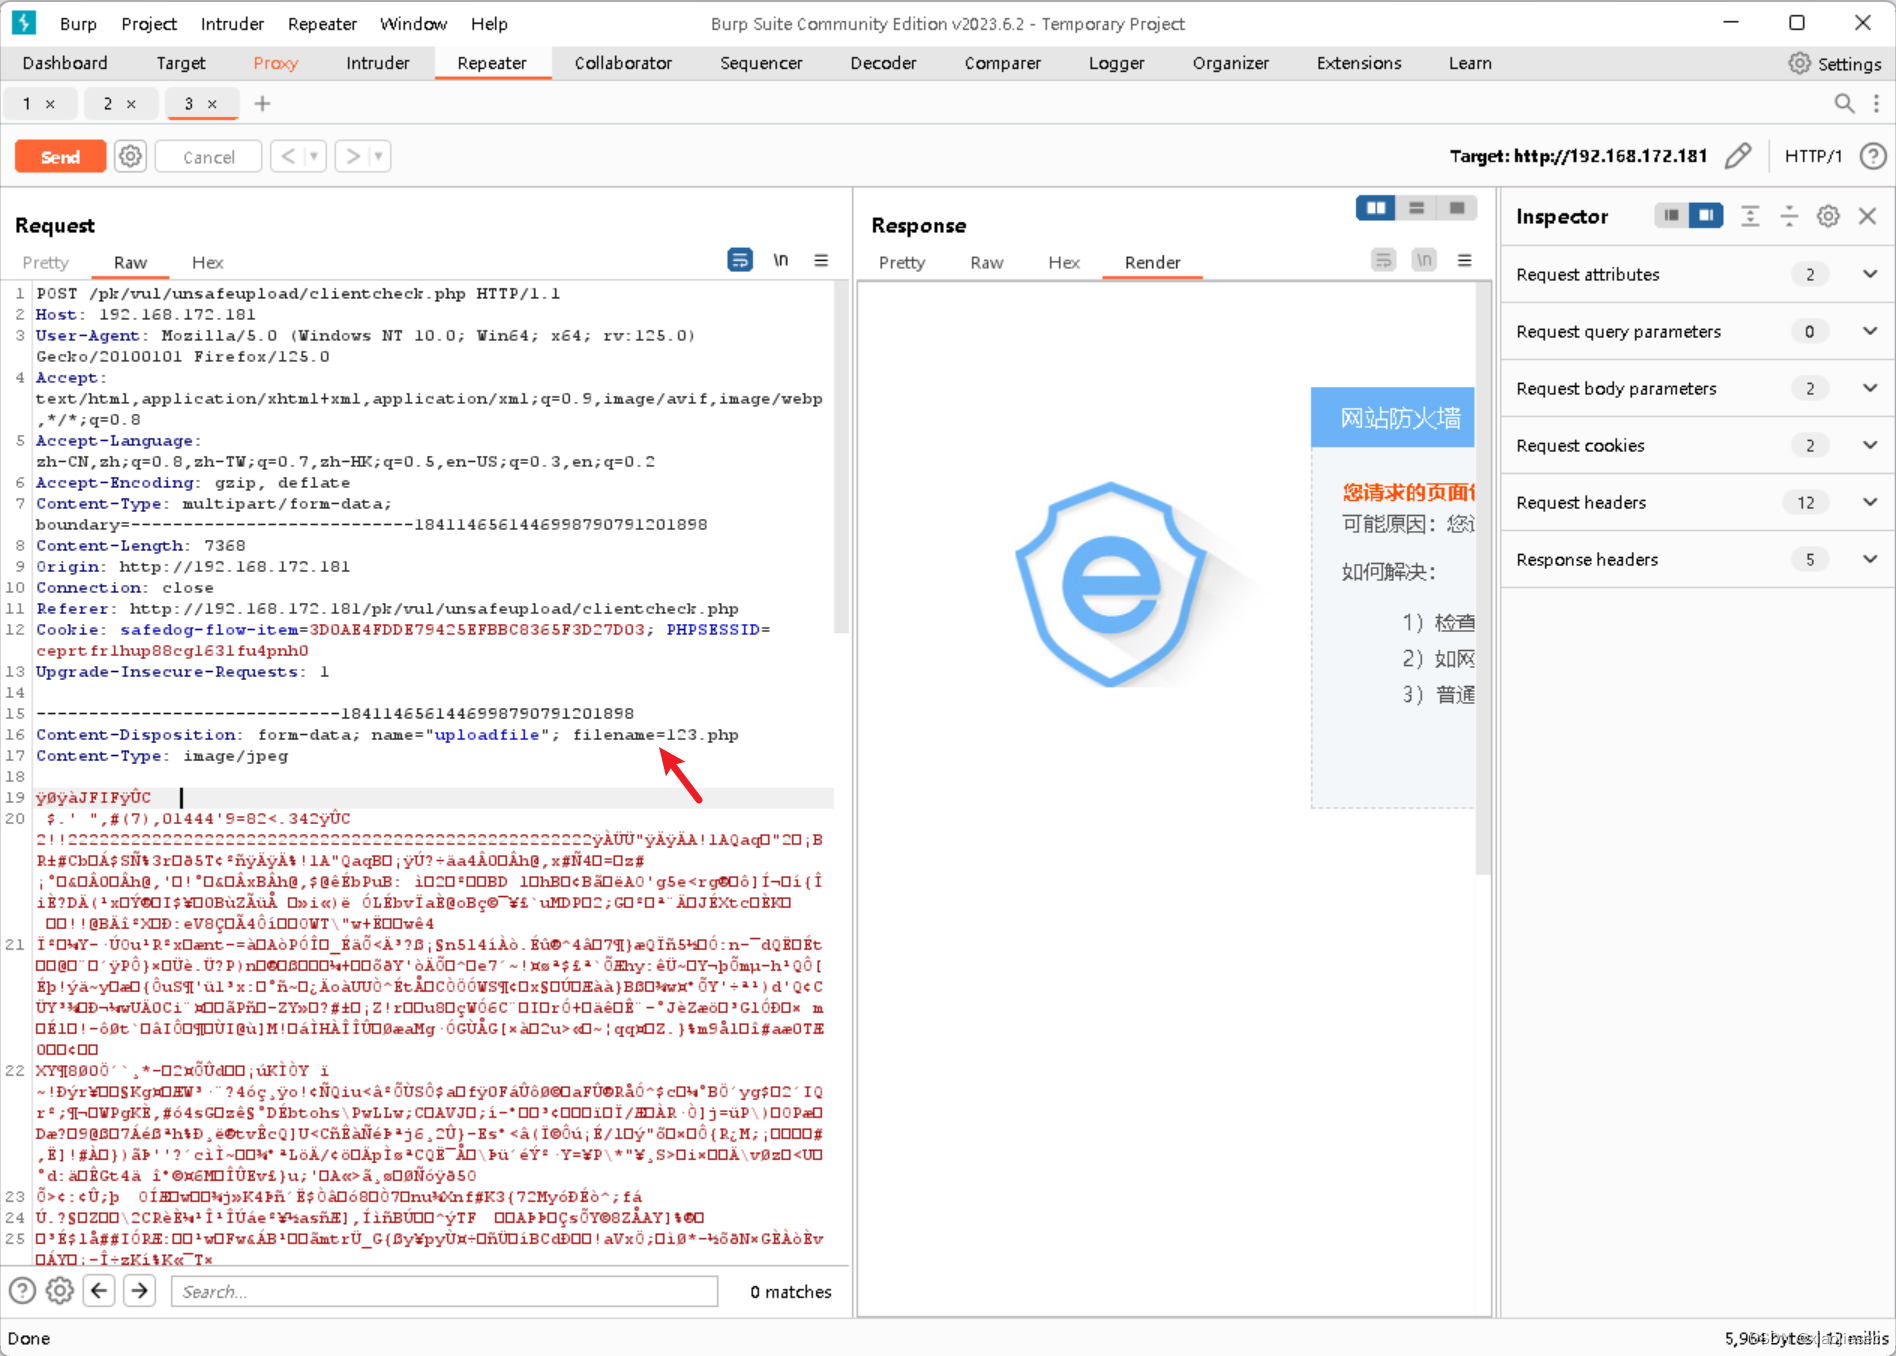
Task: Show request in Pretty view
Action: [x=45, y=262]
